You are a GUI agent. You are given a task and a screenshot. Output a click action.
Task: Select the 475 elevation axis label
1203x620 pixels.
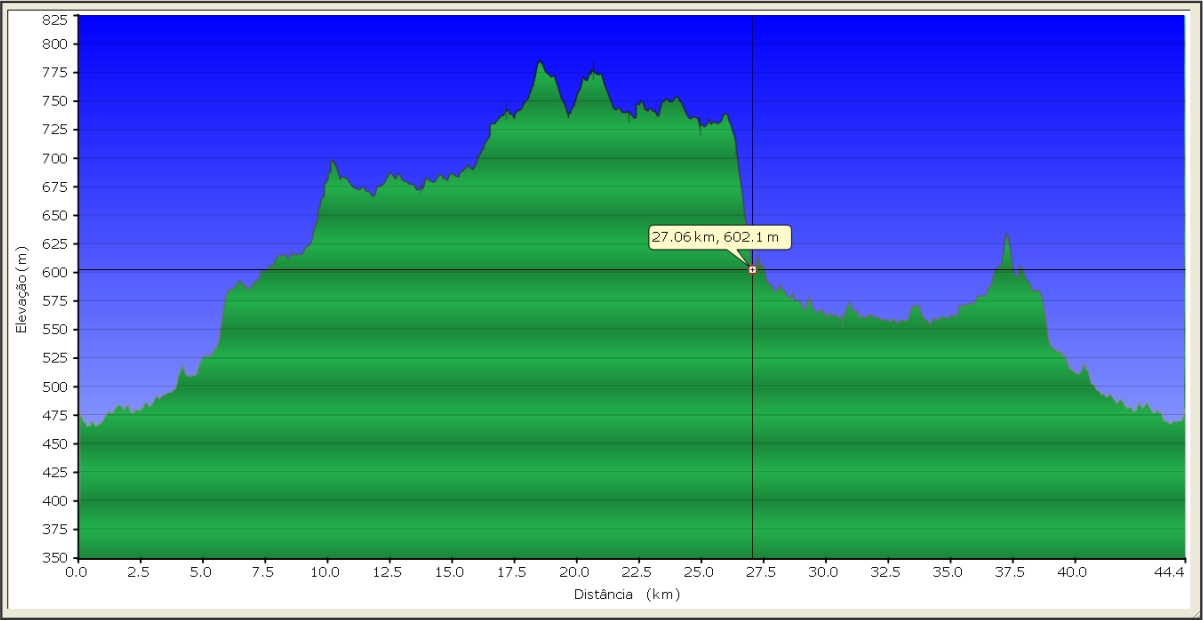click(x=55, y=415)
